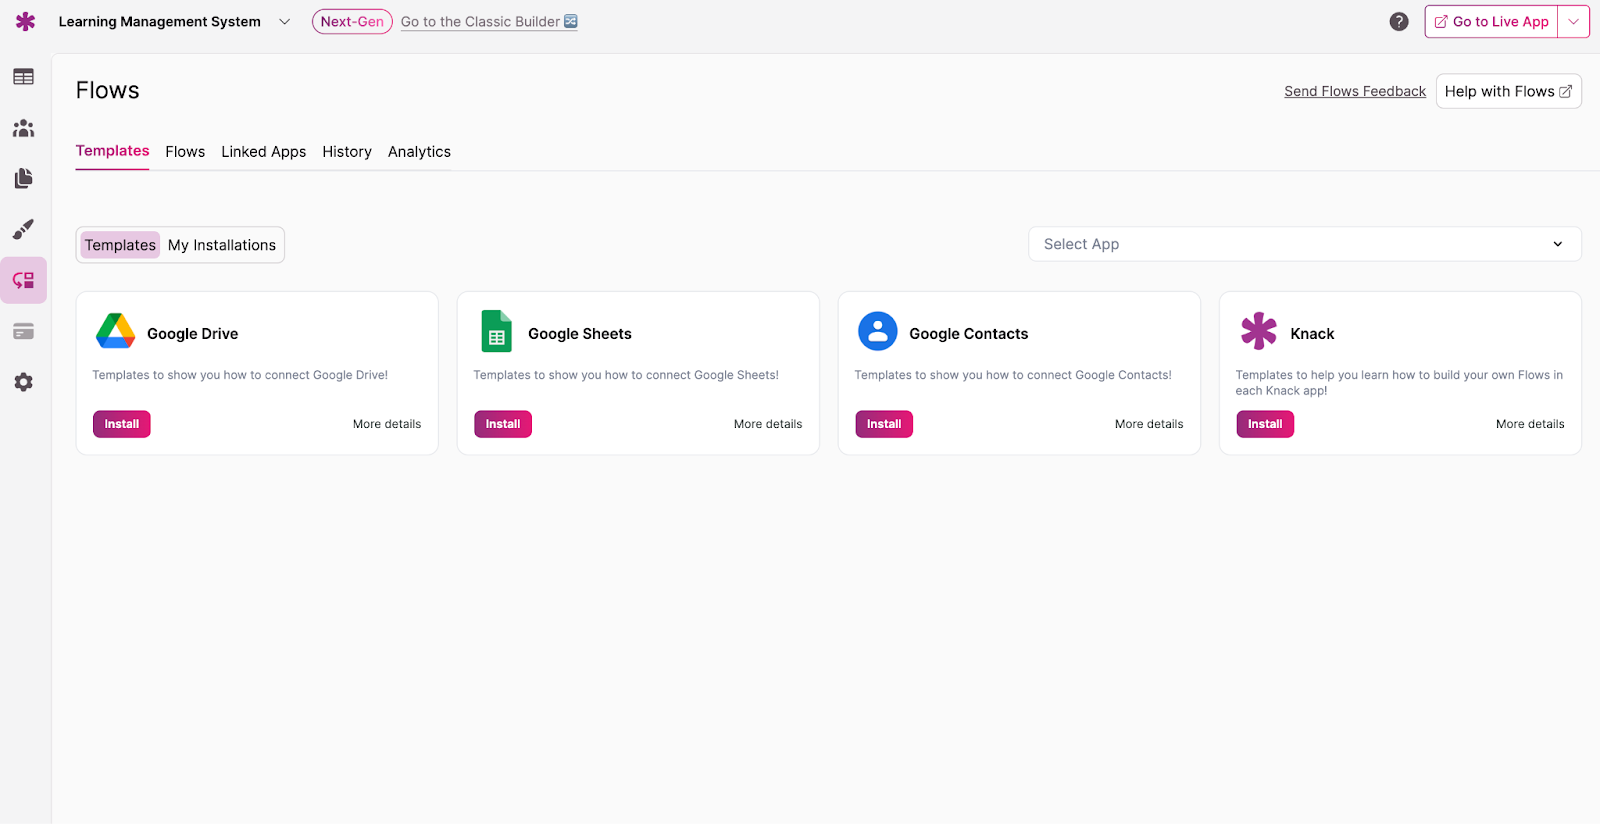Select the My Installations toggle
Viewport: 1600px width, 824px height.
pyautogui.click(x=222, y=245)
